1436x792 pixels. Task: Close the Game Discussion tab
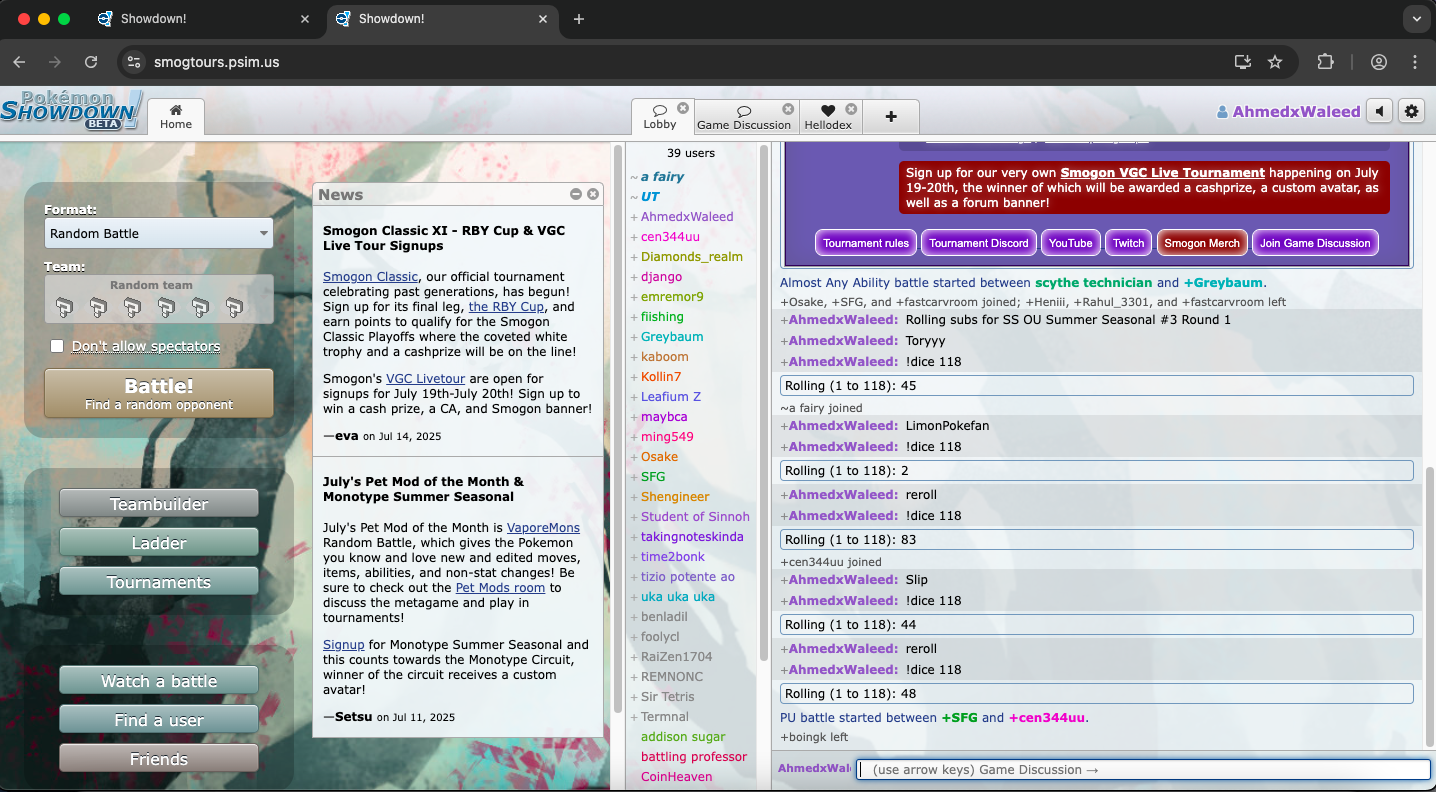[788, 109]
